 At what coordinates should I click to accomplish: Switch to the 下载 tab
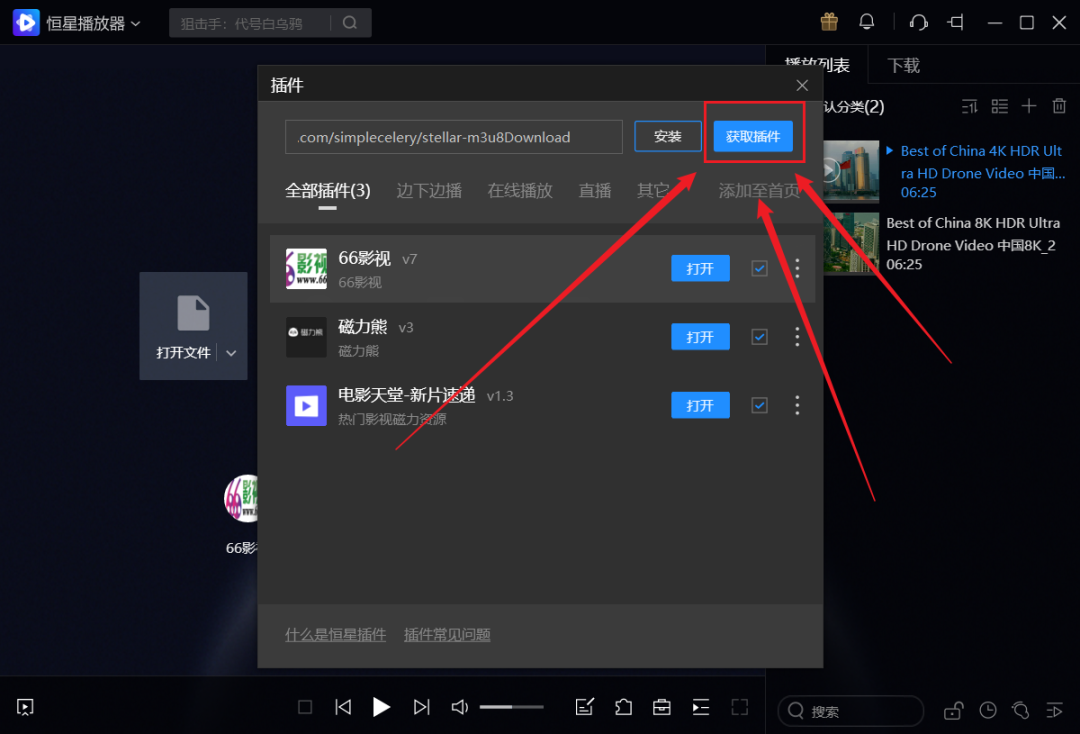point(902,65)
